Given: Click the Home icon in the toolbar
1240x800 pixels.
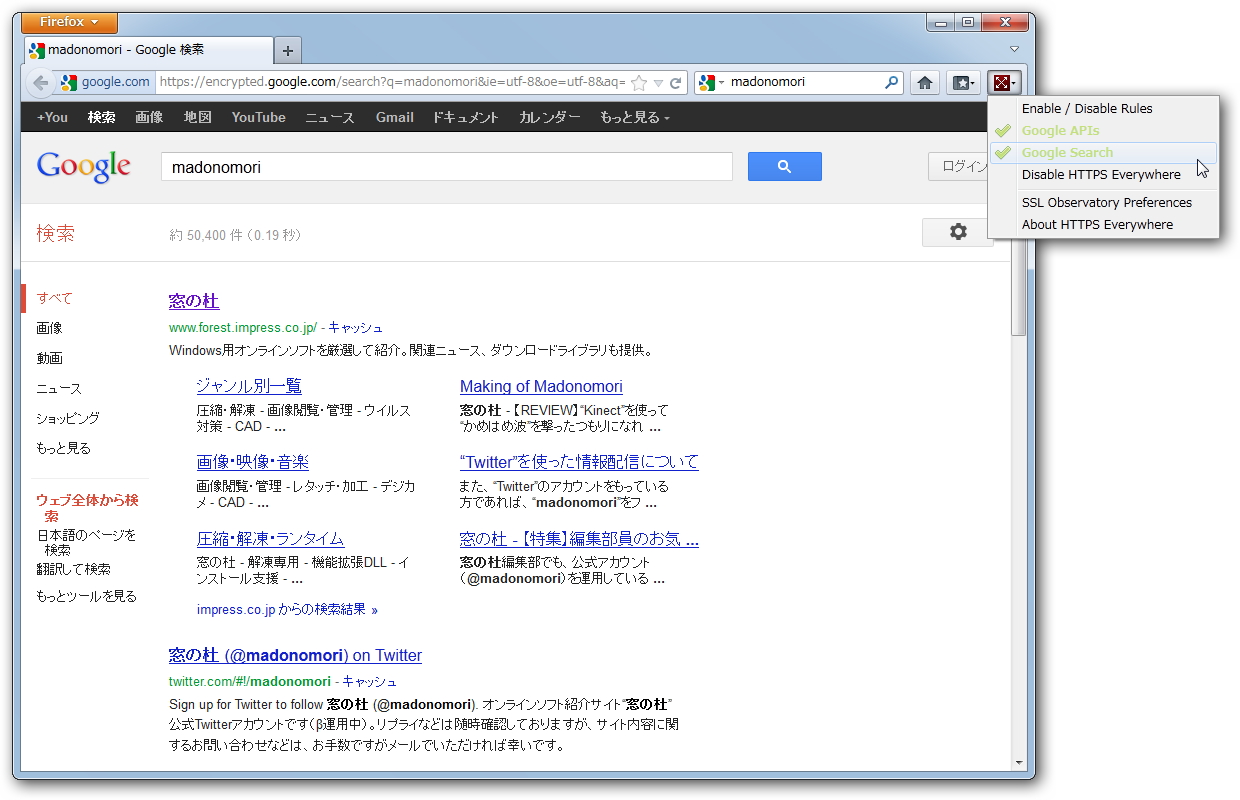Looking at the screenshot, I should coord(925,82).
